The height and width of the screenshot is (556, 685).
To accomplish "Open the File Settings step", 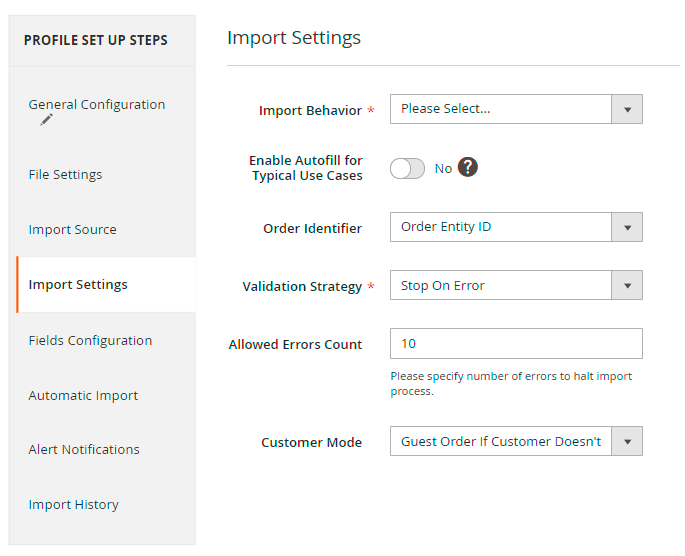I will tap(65, 175).
